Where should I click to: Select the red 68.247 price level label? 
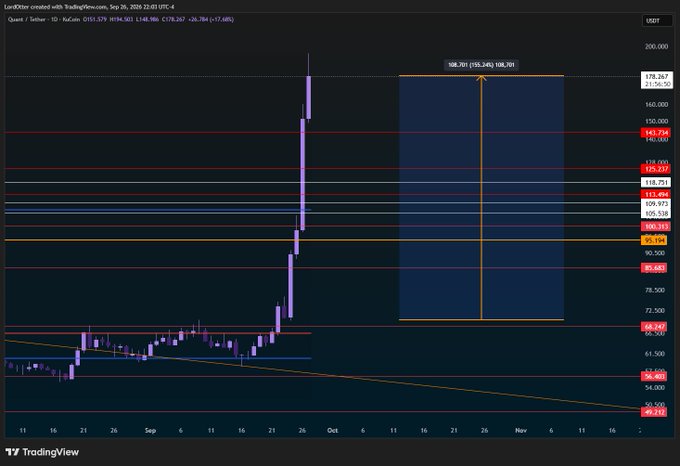point(655,327)
